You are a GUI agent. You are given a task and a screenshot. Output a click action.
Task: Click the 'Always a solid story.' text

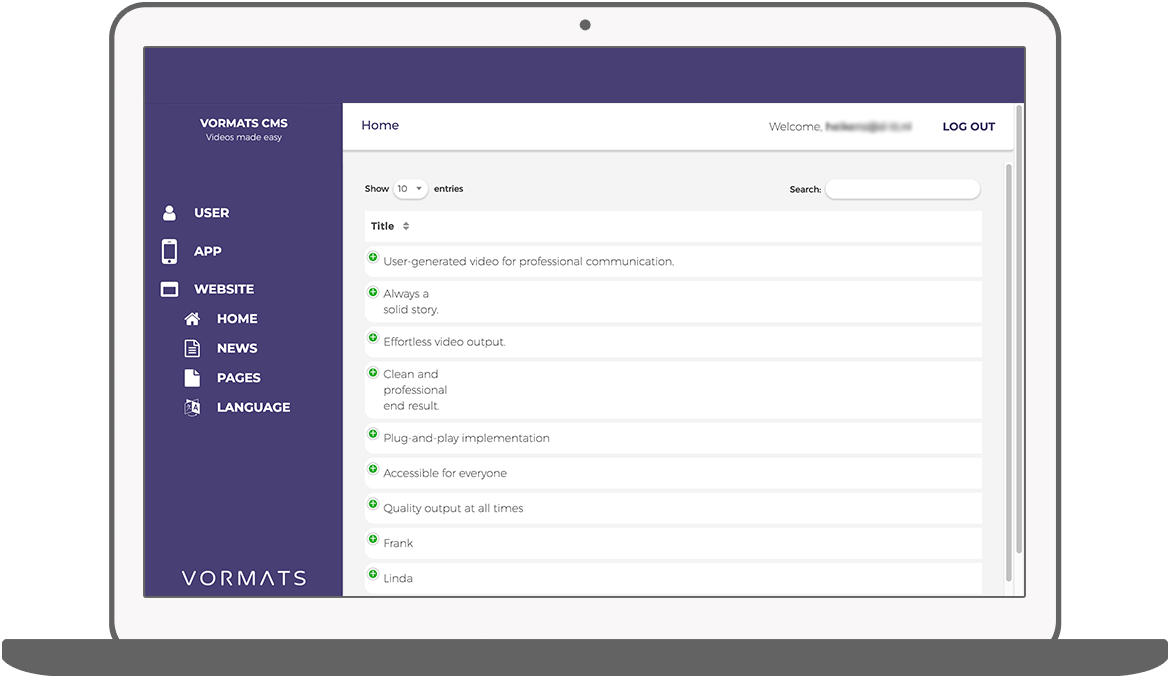coord(410,301)
